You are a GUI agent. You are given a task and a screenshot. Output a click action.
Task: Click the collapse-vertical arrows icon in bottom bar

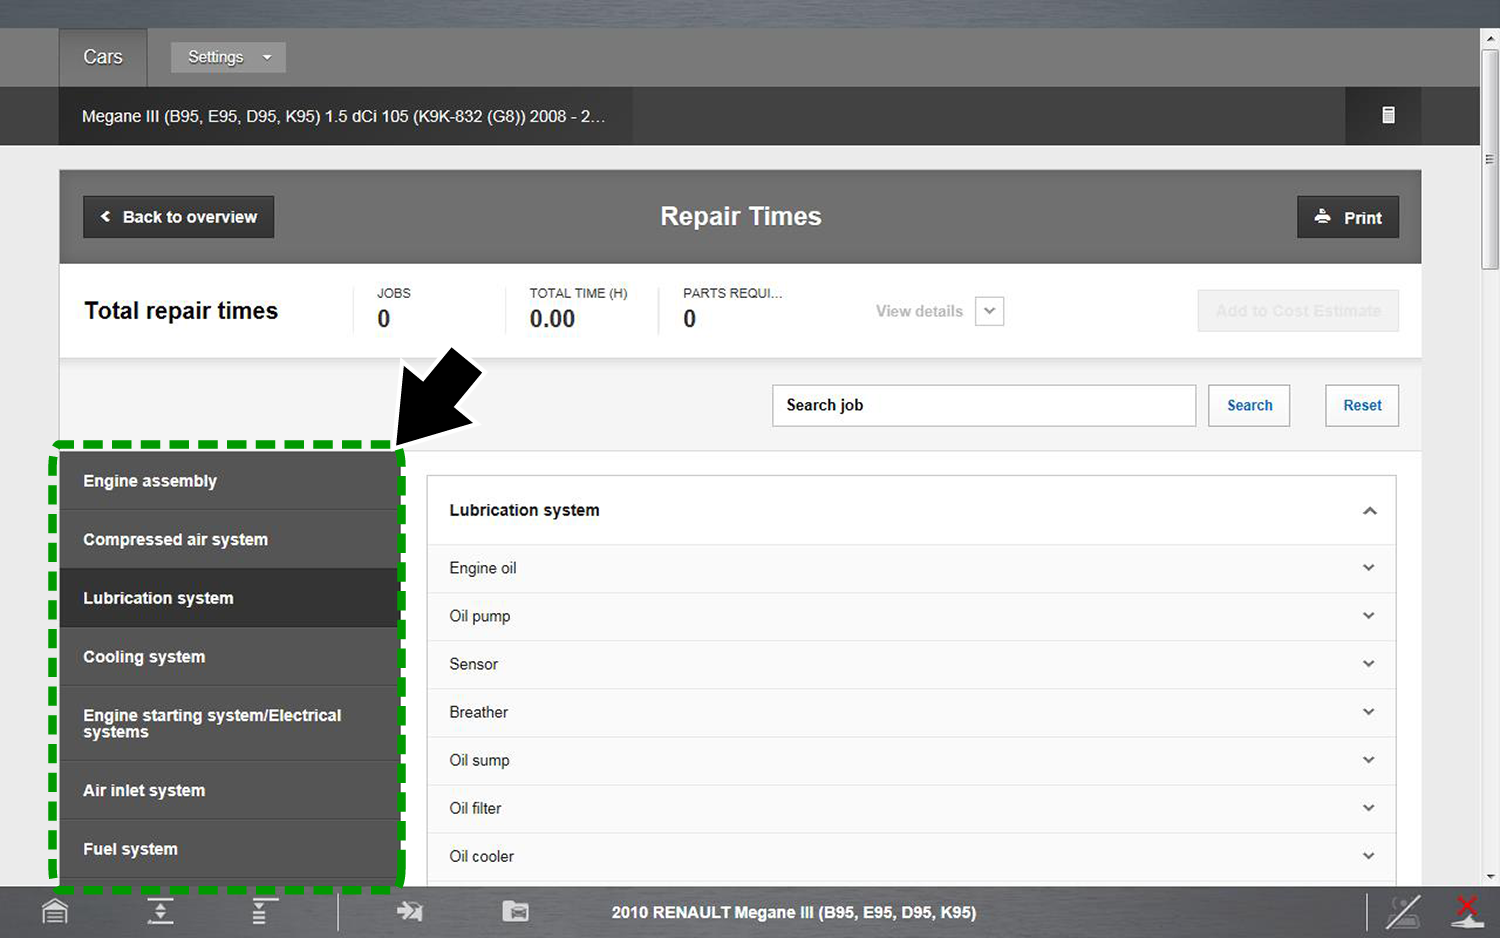point(160,911)
